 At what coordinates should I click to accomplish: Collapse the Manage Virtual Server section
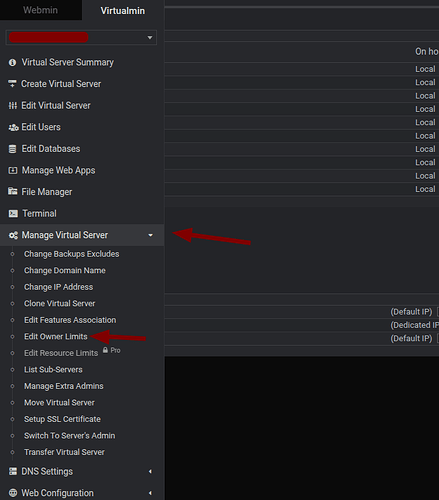click(150, 235)
